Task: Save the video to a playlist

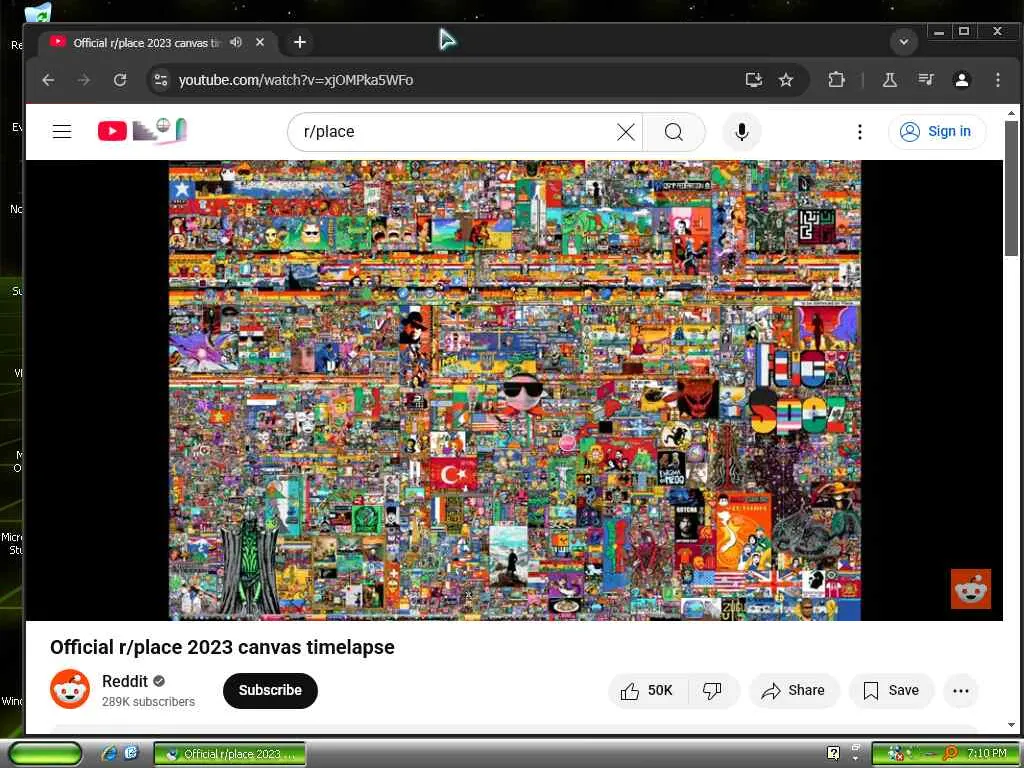Action: click(891, 690)
